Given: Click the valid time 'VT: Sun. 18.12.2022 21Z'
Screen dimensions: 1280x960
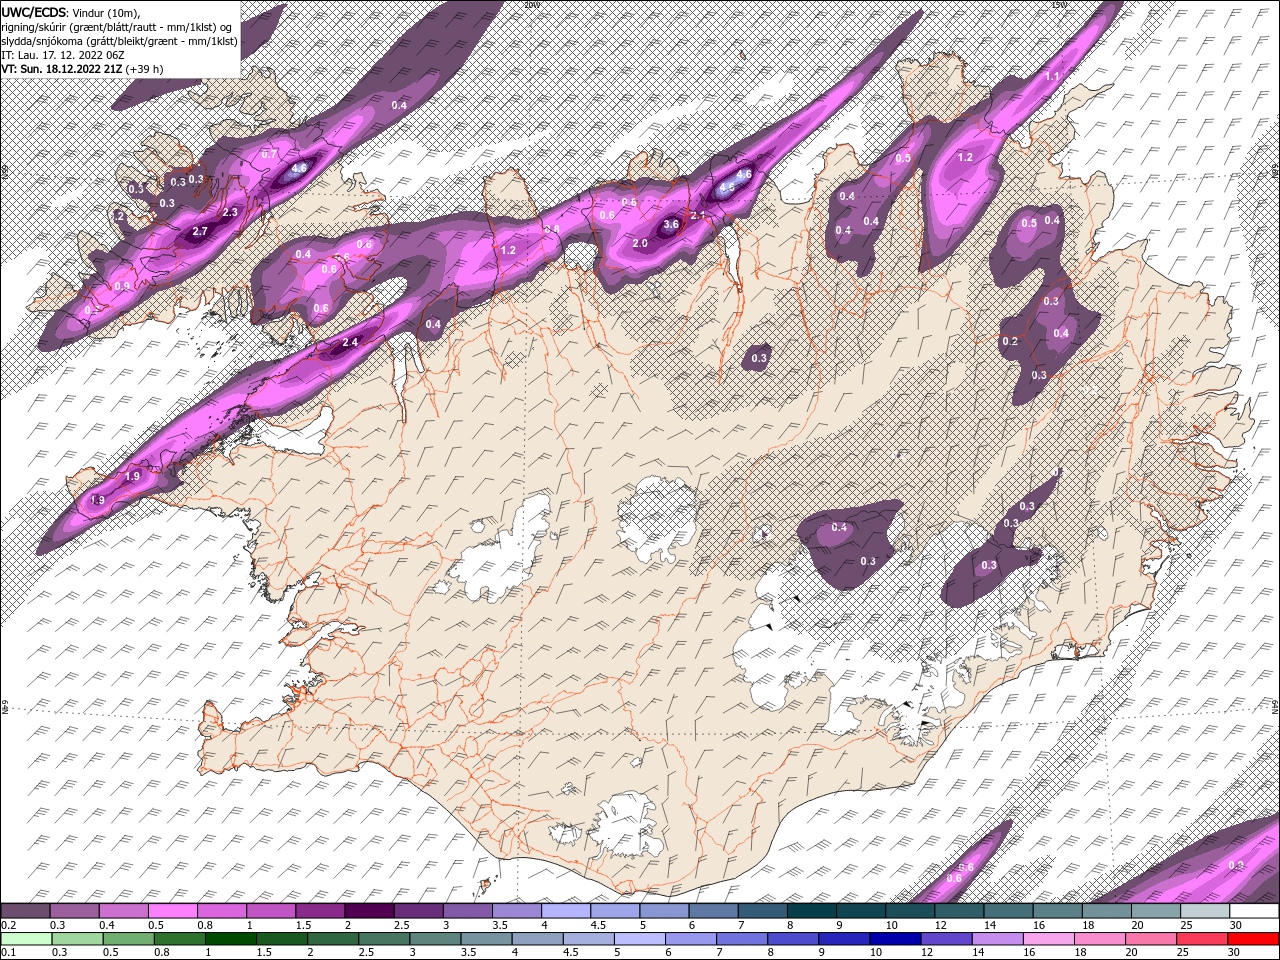Looking at the screenshot, I should pos(62,69).
